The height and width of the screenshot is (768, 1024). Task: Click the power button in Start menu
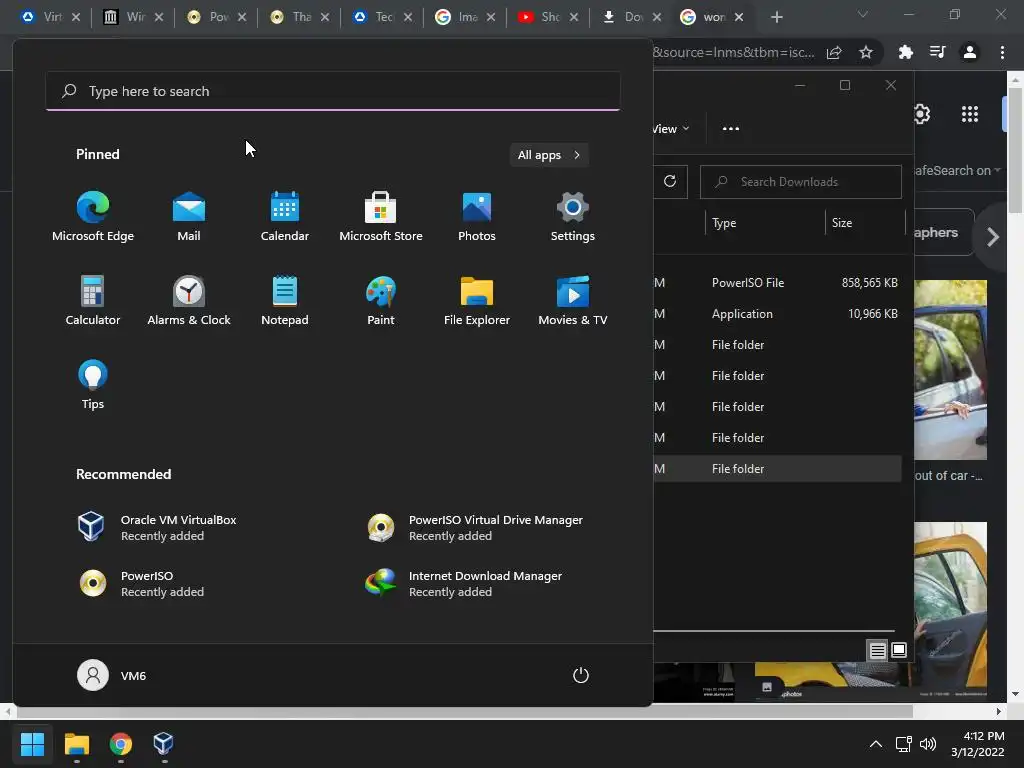point(581,675)
